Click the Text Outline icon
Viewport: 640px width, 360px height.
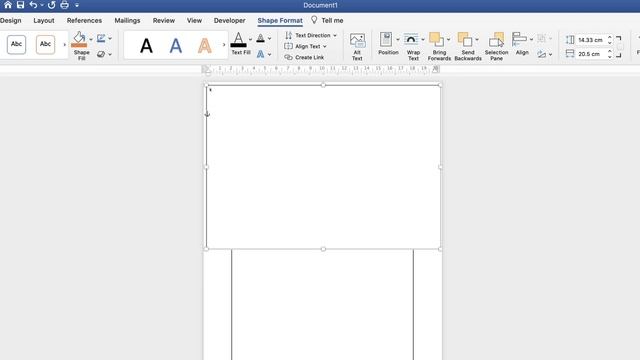(x=260, y=38)
